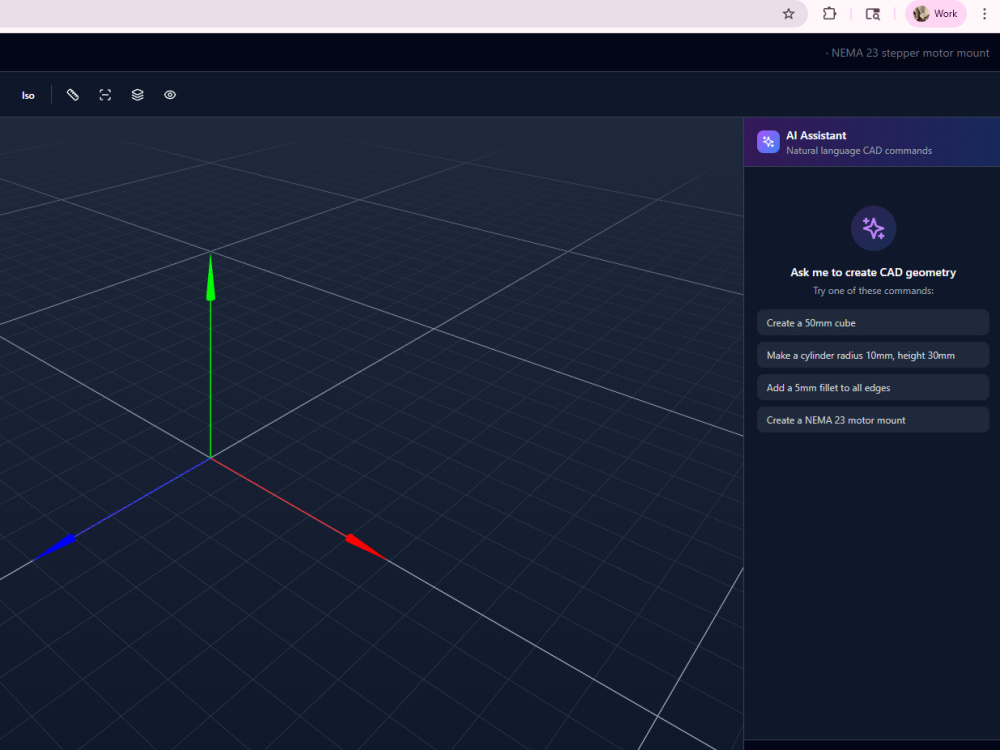
Task: Click the 'NEMA 23 stepper motor mount' title
Action: [x=909, y=53]
